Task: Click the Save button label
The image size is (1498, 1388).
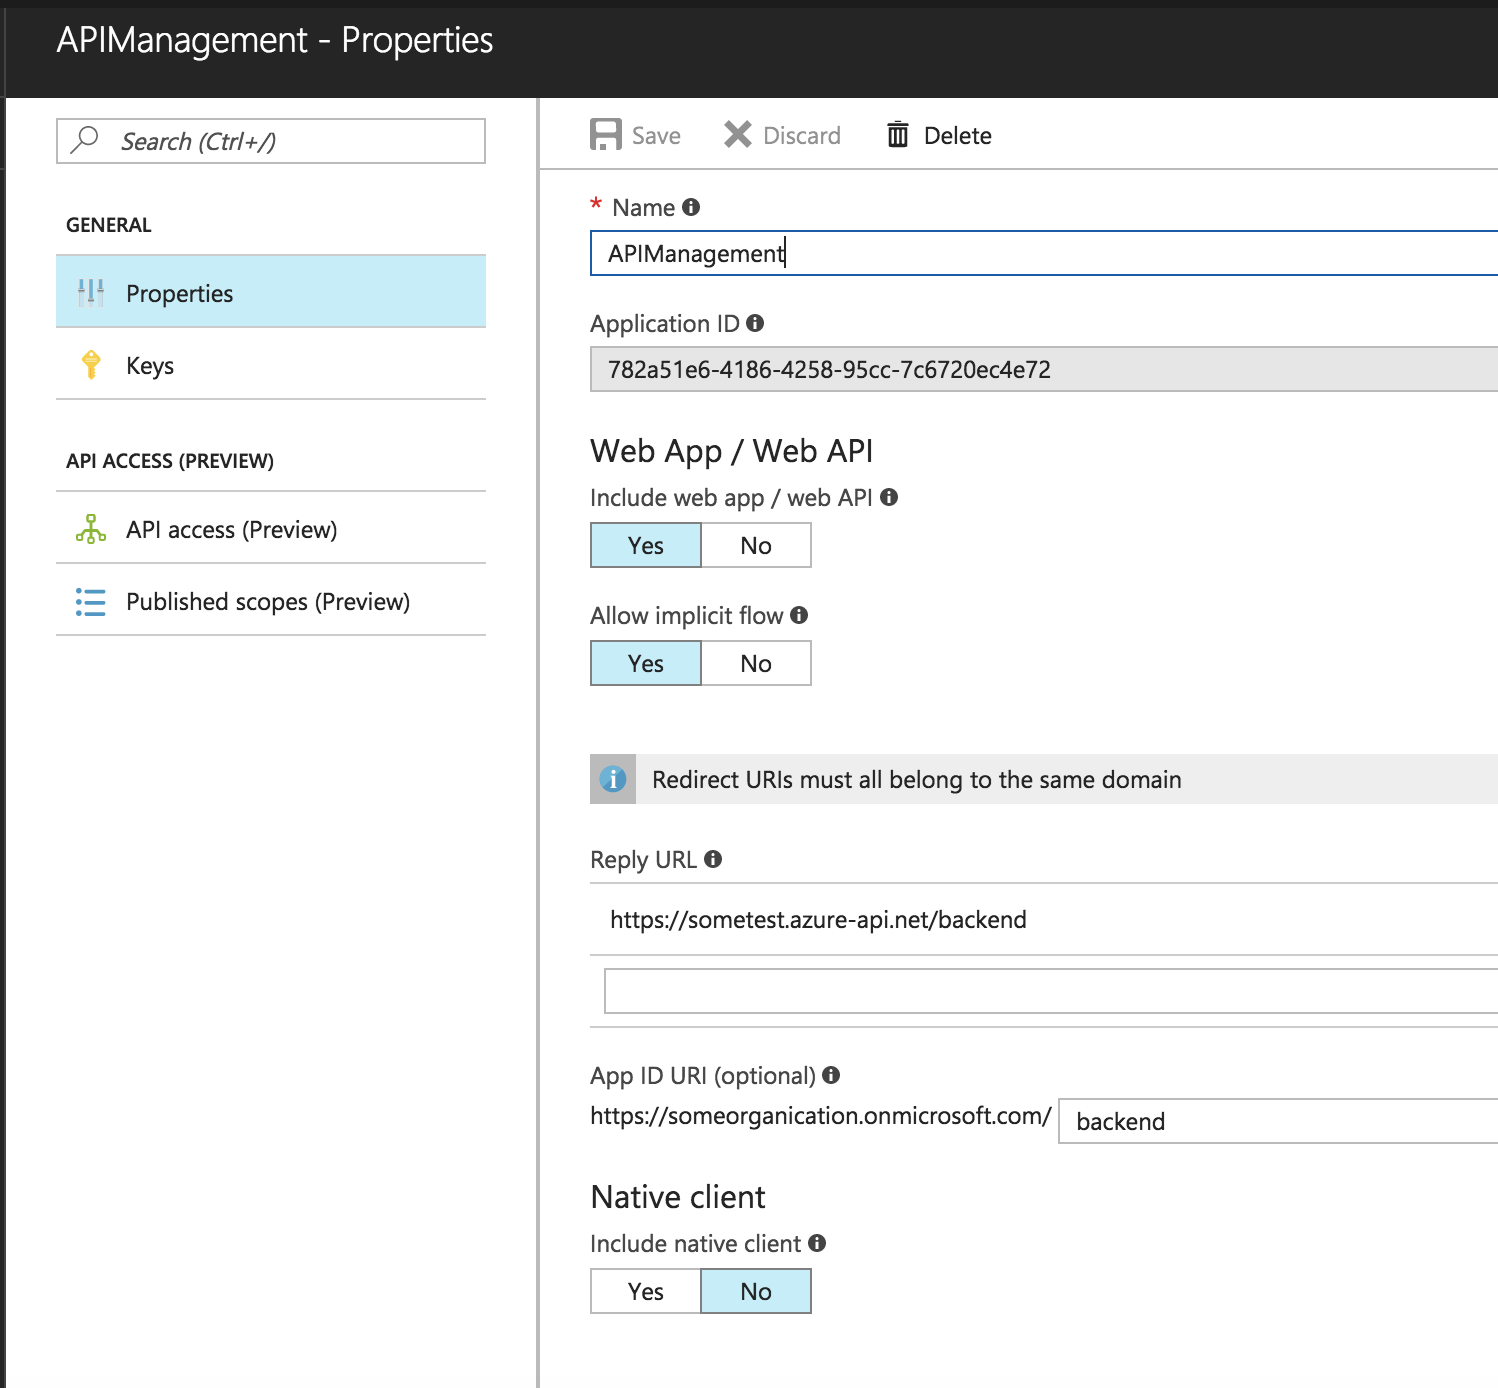Action: coord(656,136)
